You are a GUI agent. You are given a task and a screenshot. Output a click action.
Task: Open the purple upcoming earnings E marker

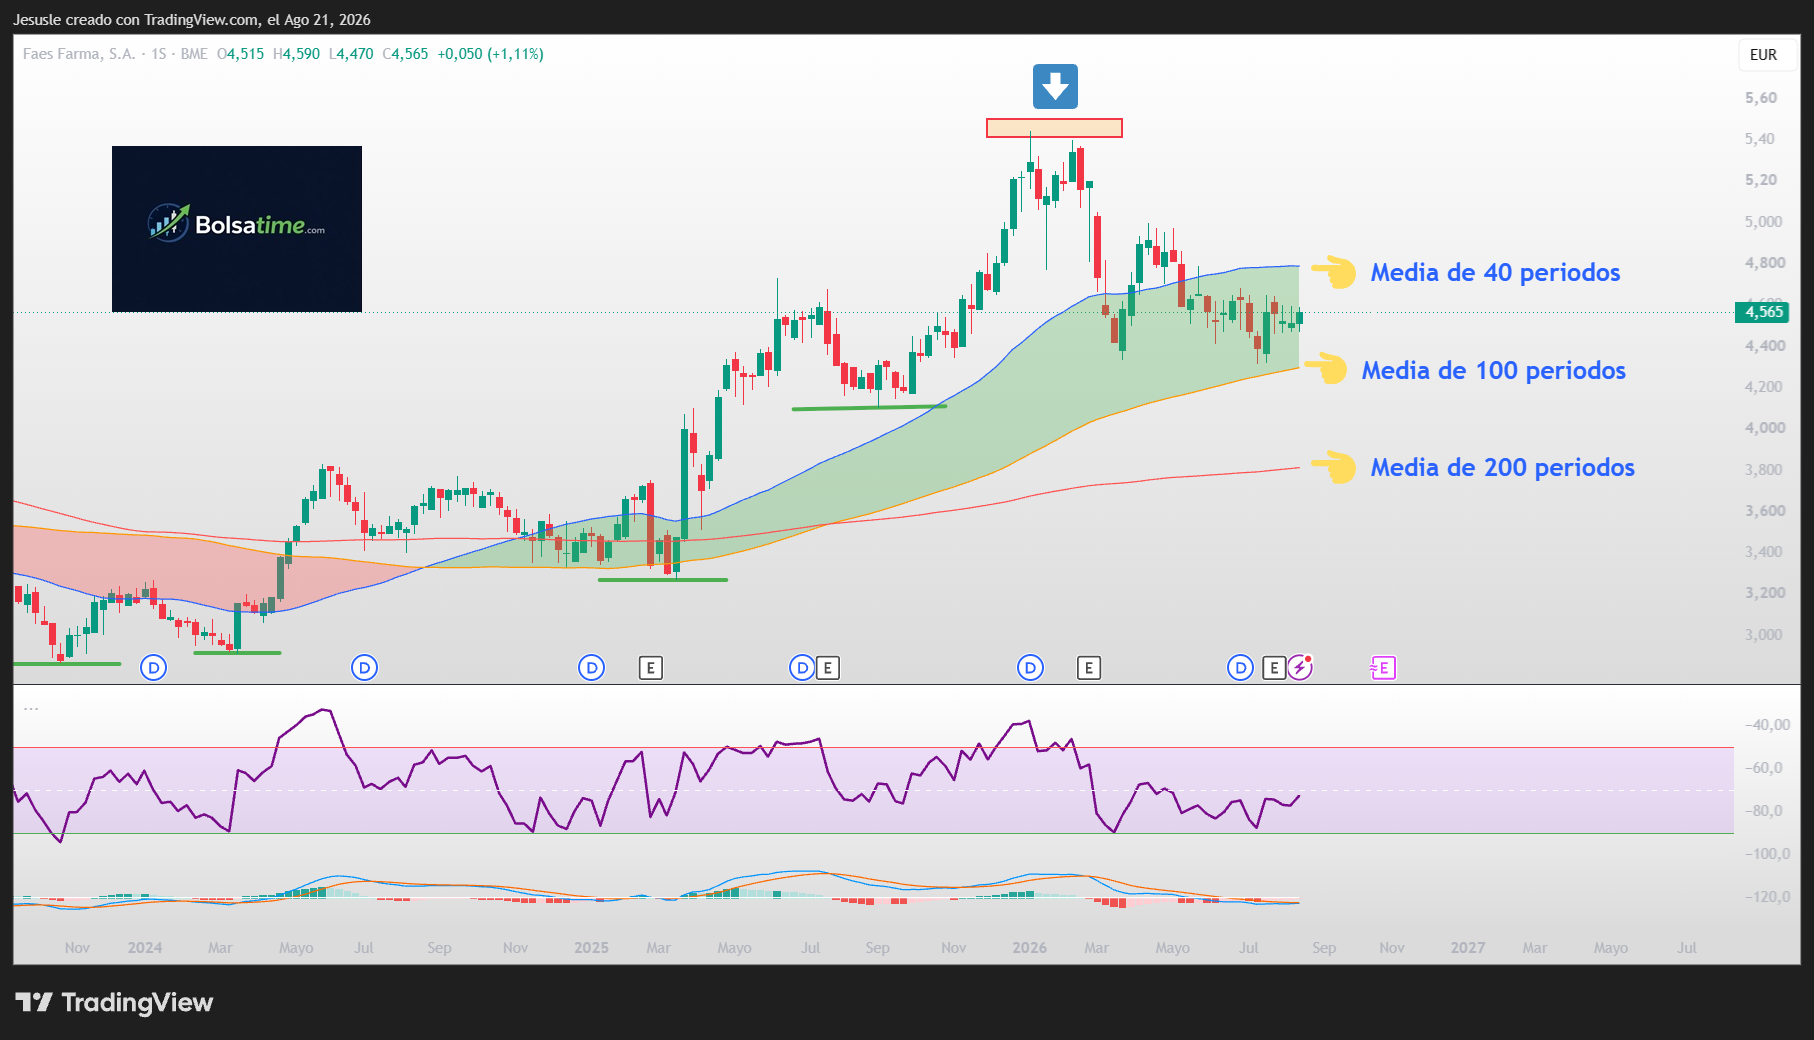[1383, 668]
